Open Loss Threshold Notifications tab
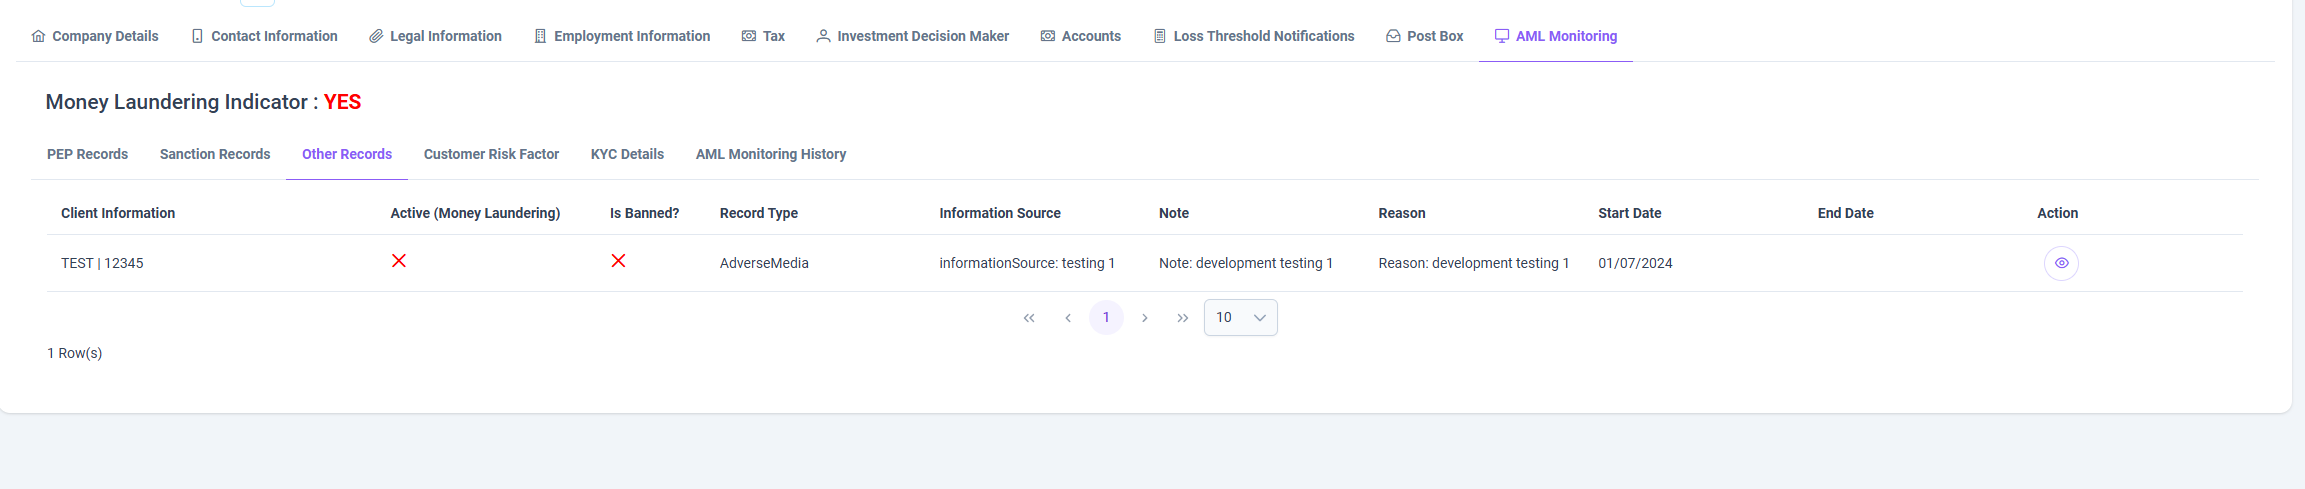Image resolution: width=2305 pixels, height=489 pixels. coord(1254,36)
